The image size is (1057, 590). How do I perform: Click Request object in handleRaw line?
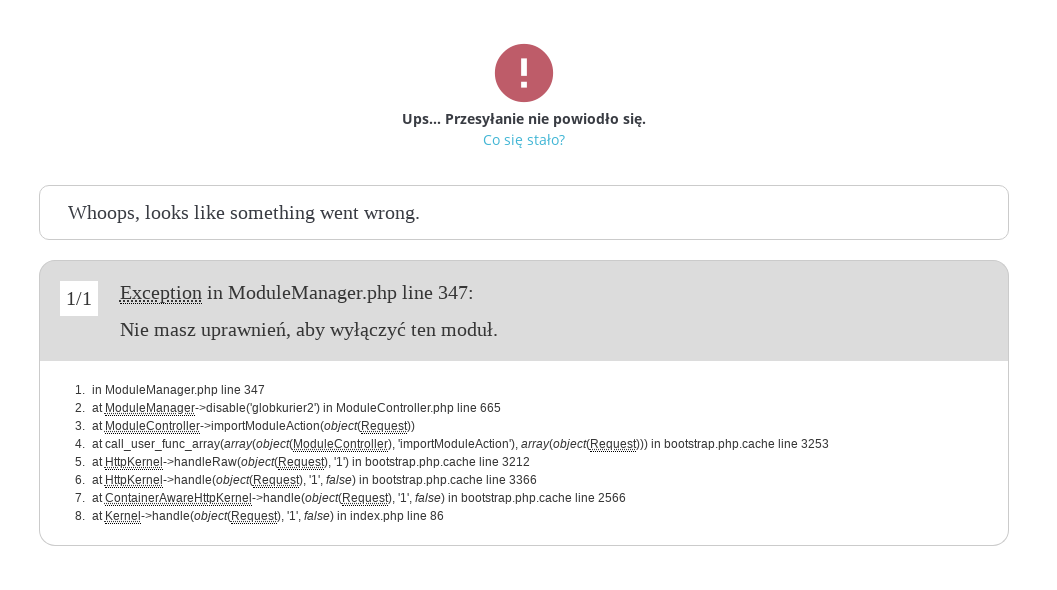(x=301, y=463)
